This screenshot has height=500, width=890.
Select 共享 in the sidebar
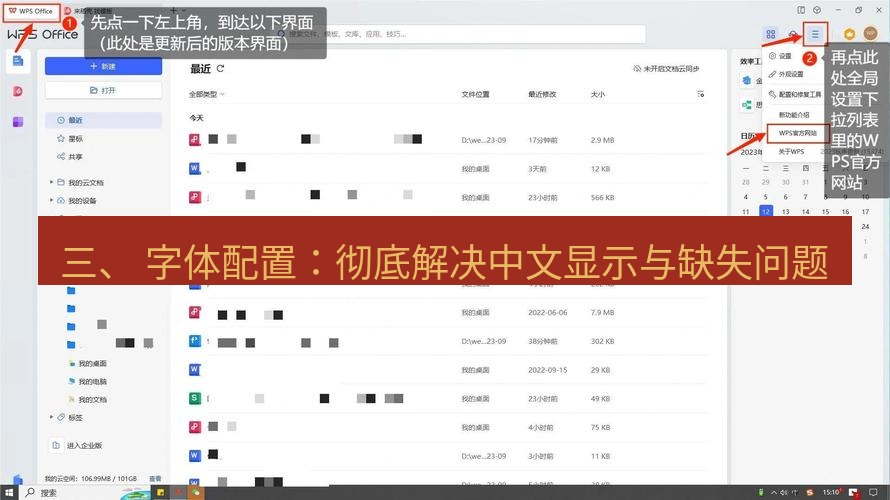[70, 157]
